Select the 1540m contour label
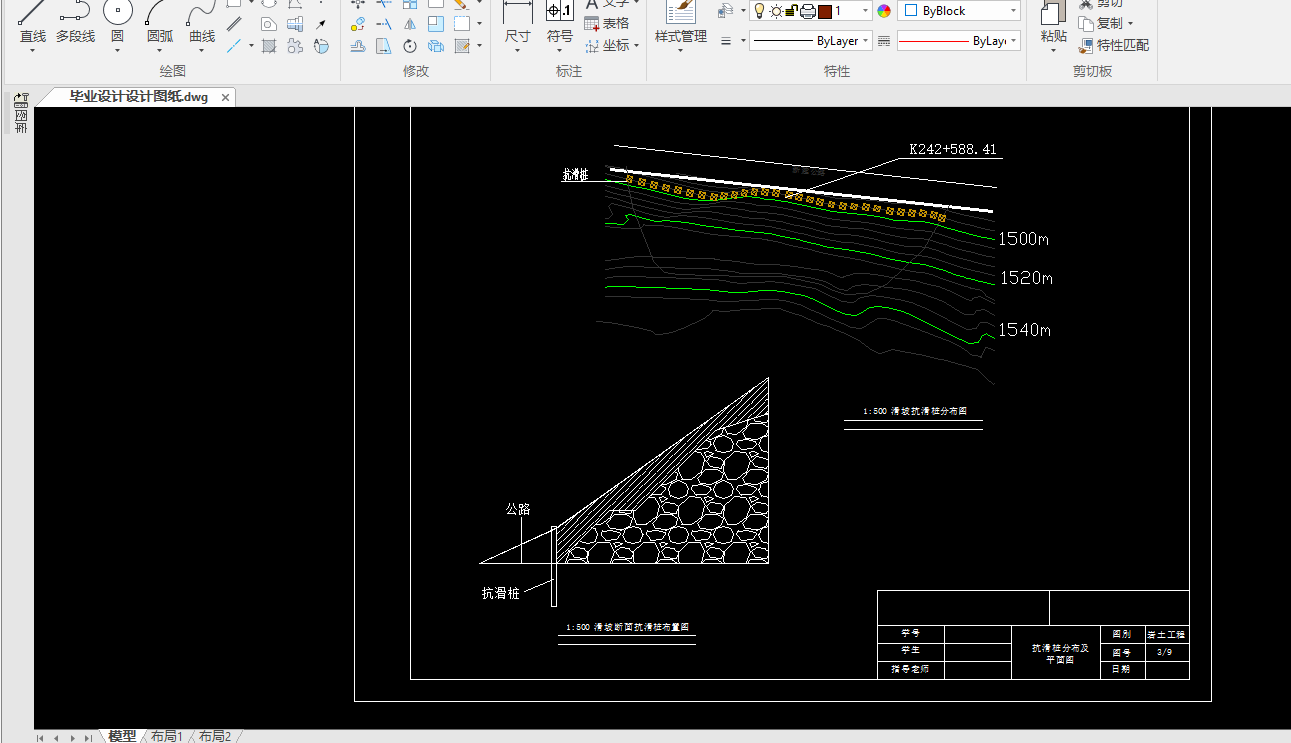The height and width of the screenshot is (743, 1291). coord(1025,329)
